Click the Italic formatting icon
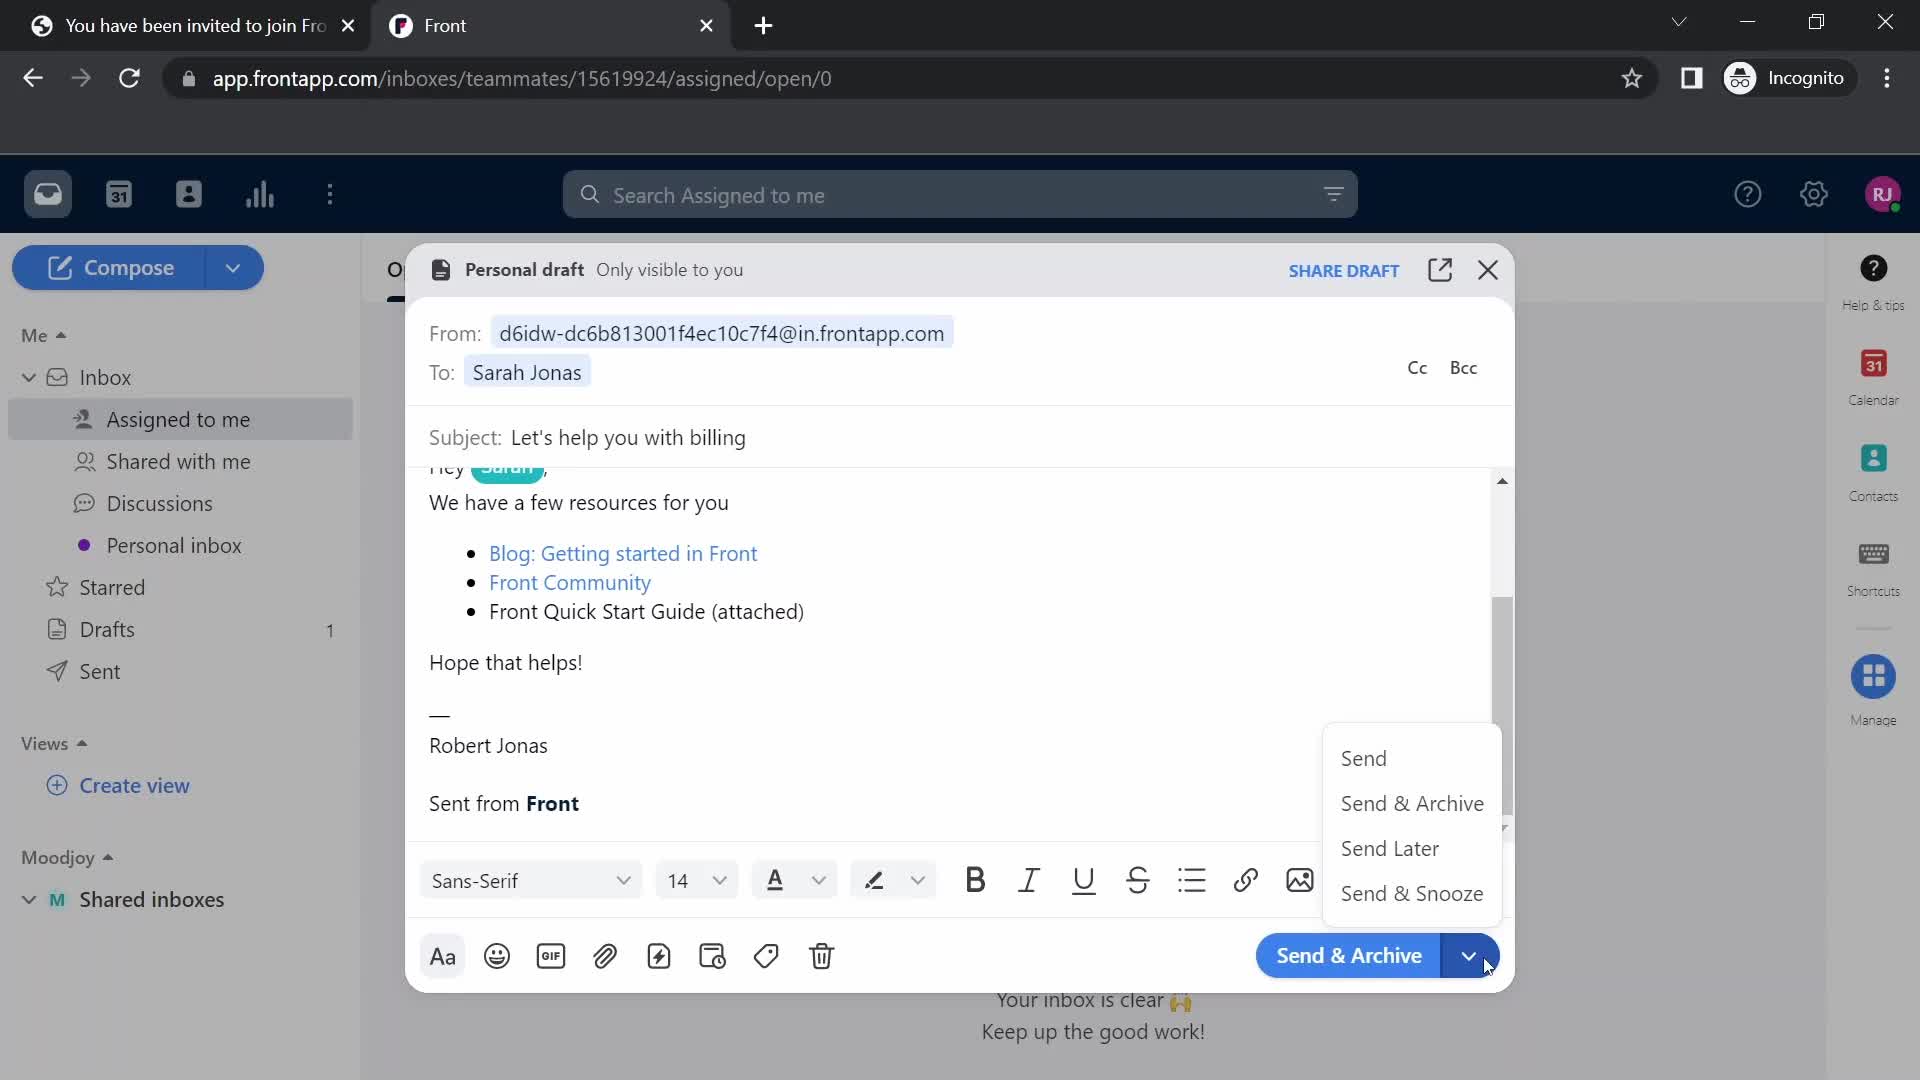The height and width of the screenshot is (1080, 1920). click(1030, 880)
